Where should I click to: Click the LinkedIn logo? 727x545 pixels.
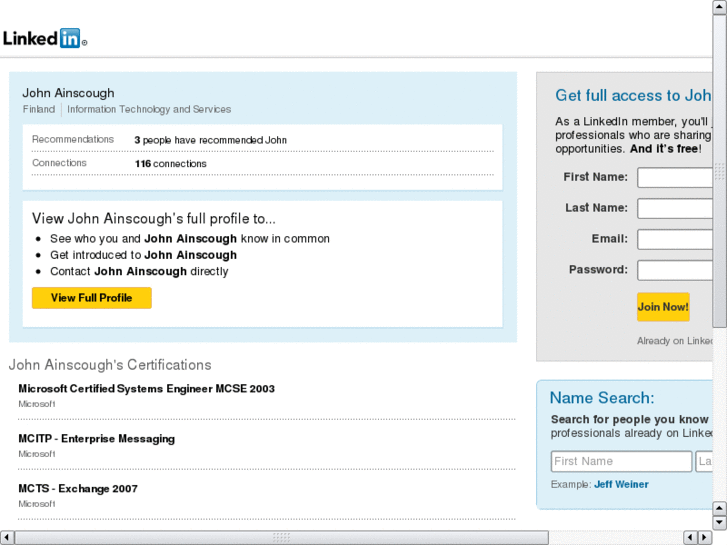pos(45,39)
